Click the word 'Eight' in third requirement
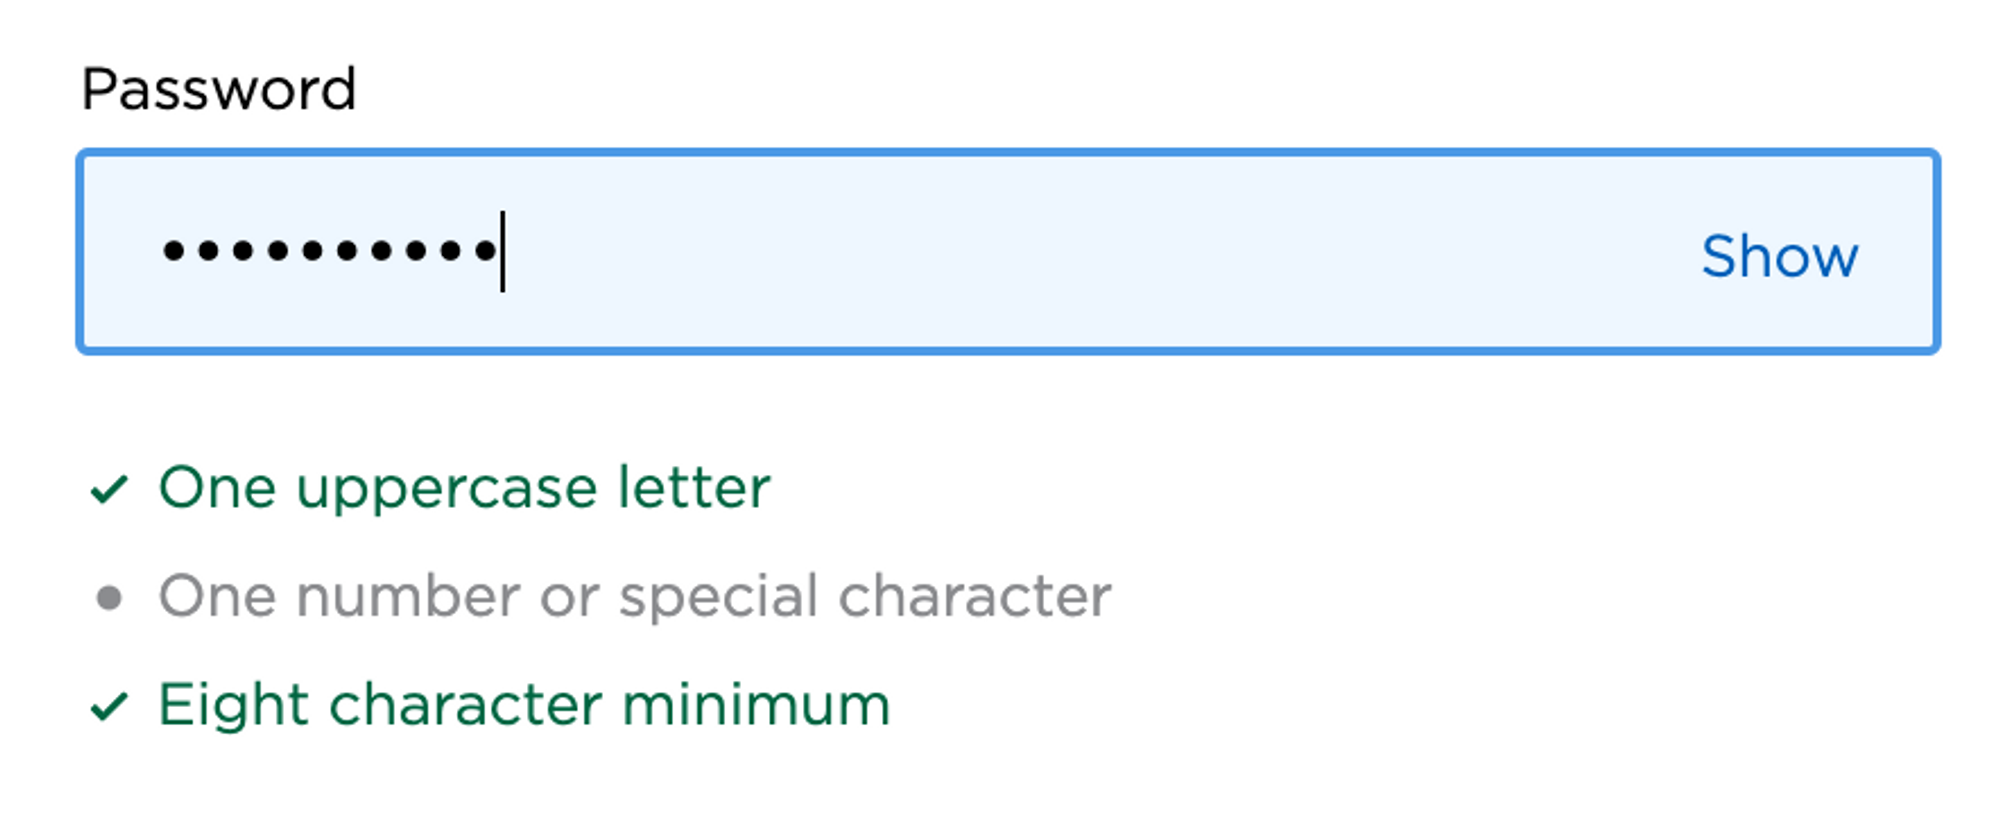Viewport: 2000px width, 828px height. coord(233,706)
